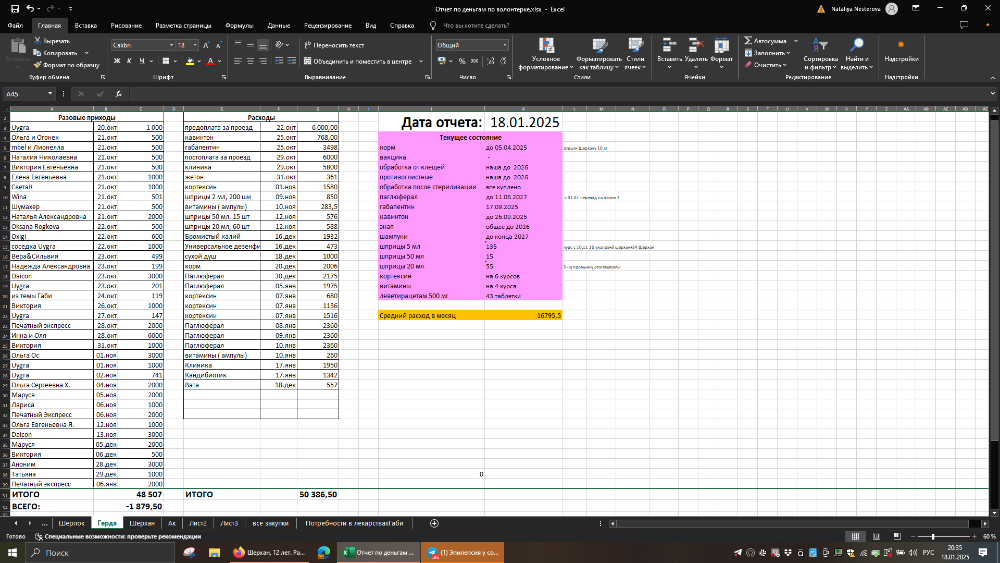
Task: Open Firefox from Windows taskbar
Action: [237, 552]
